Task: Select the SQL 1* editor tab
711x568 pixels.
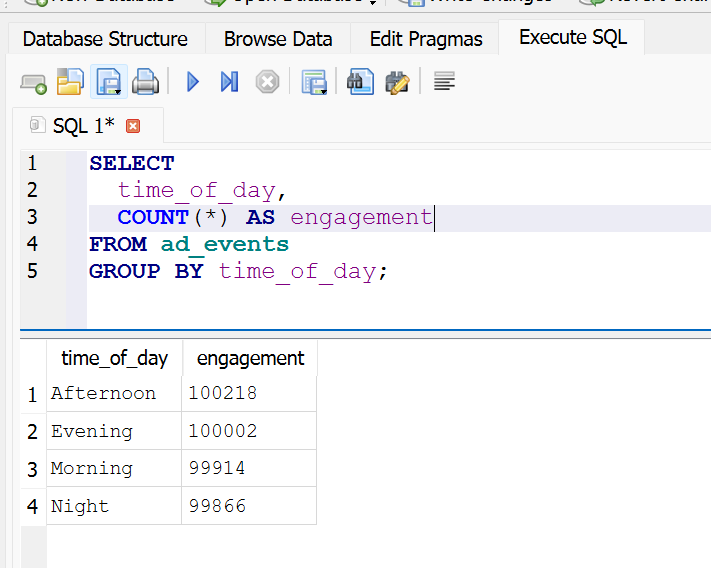Action: tap(82, 126)
